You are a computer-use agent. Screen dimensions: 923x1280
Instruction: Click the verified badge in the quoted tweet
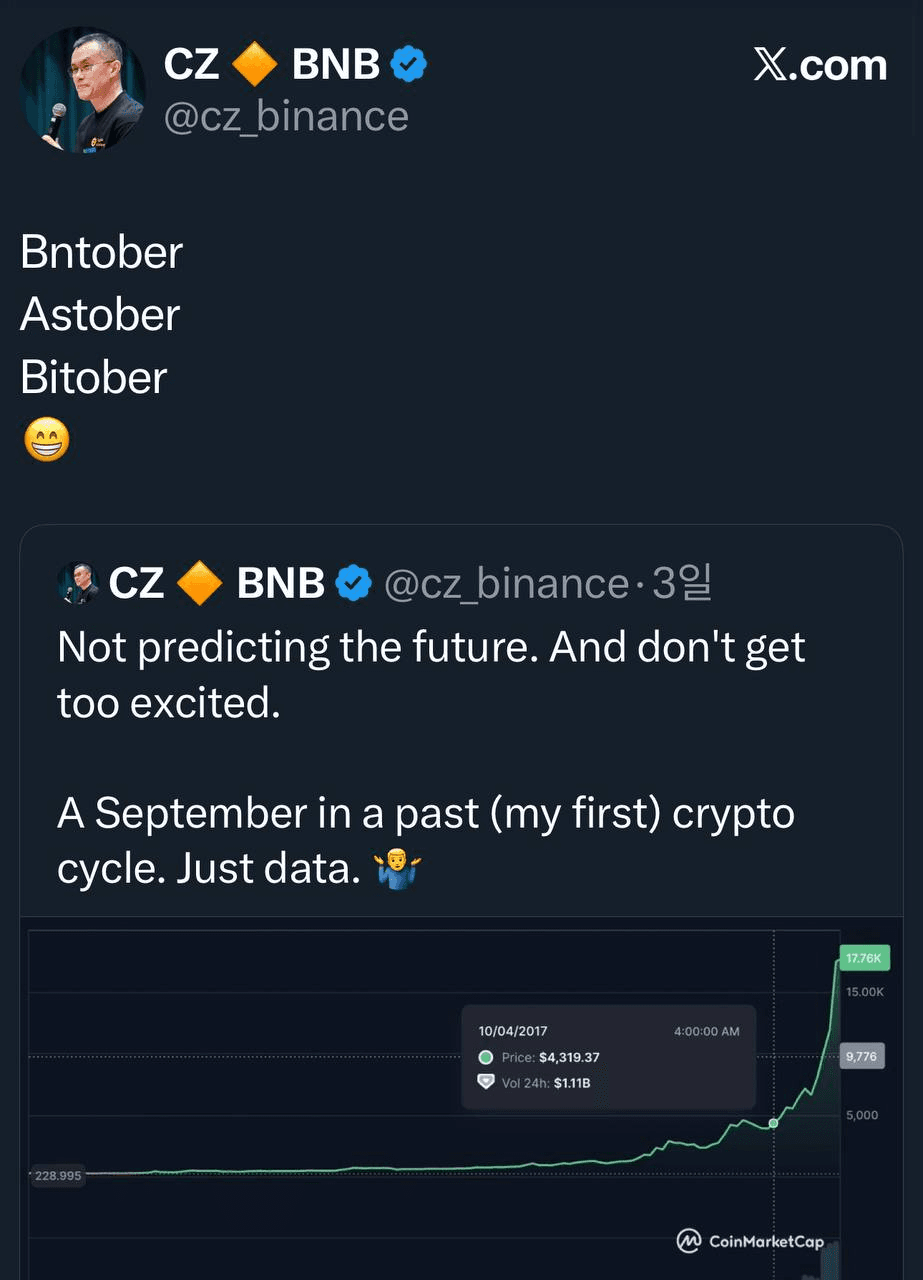coord(353,583)
